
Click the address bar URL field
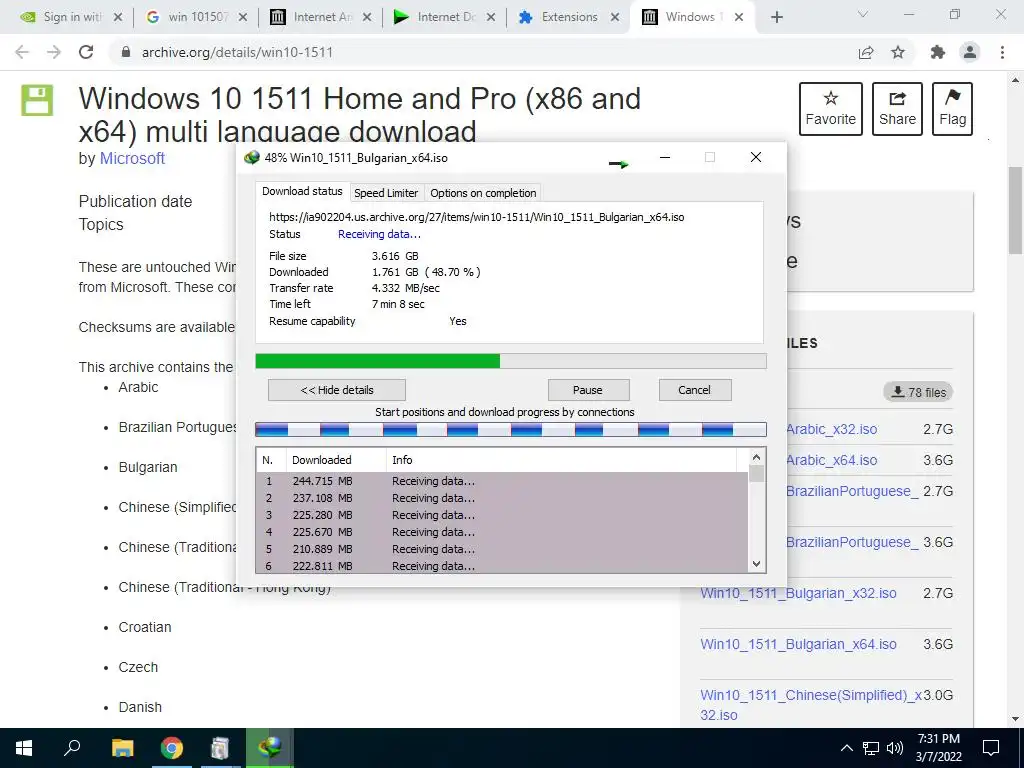(x=483, y=52)
